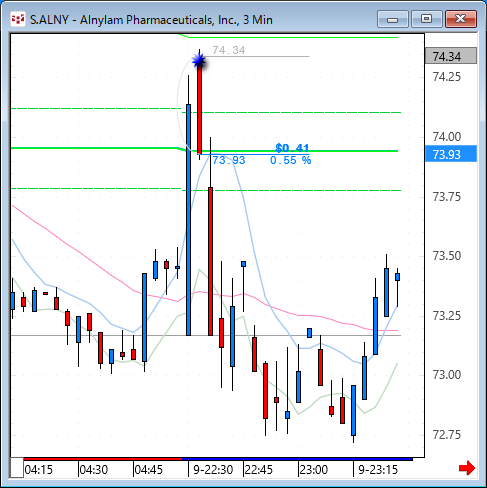Image resolution: width=487 pixels, height=488 pixels.
Task: Click the tall blue candle before the high
Action: (x=189, y=220)
